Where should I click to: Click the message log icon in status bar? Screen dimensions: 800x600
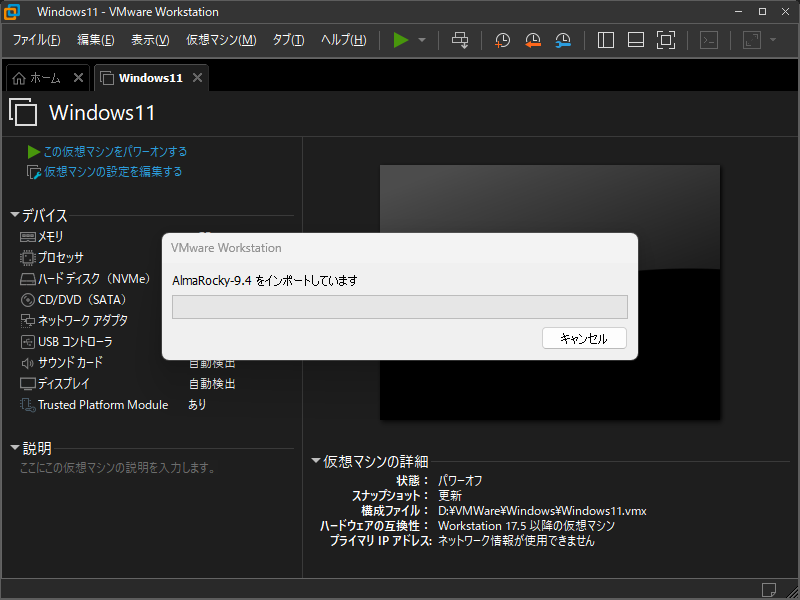(x=768, y=589)
